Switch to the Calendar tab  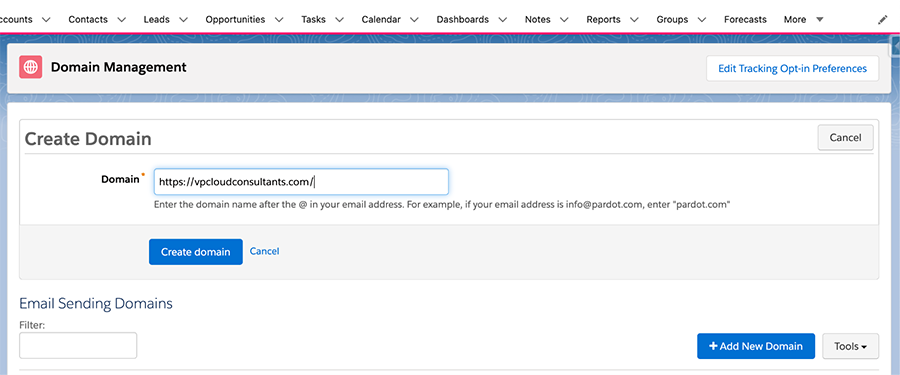tap(381, 20)
